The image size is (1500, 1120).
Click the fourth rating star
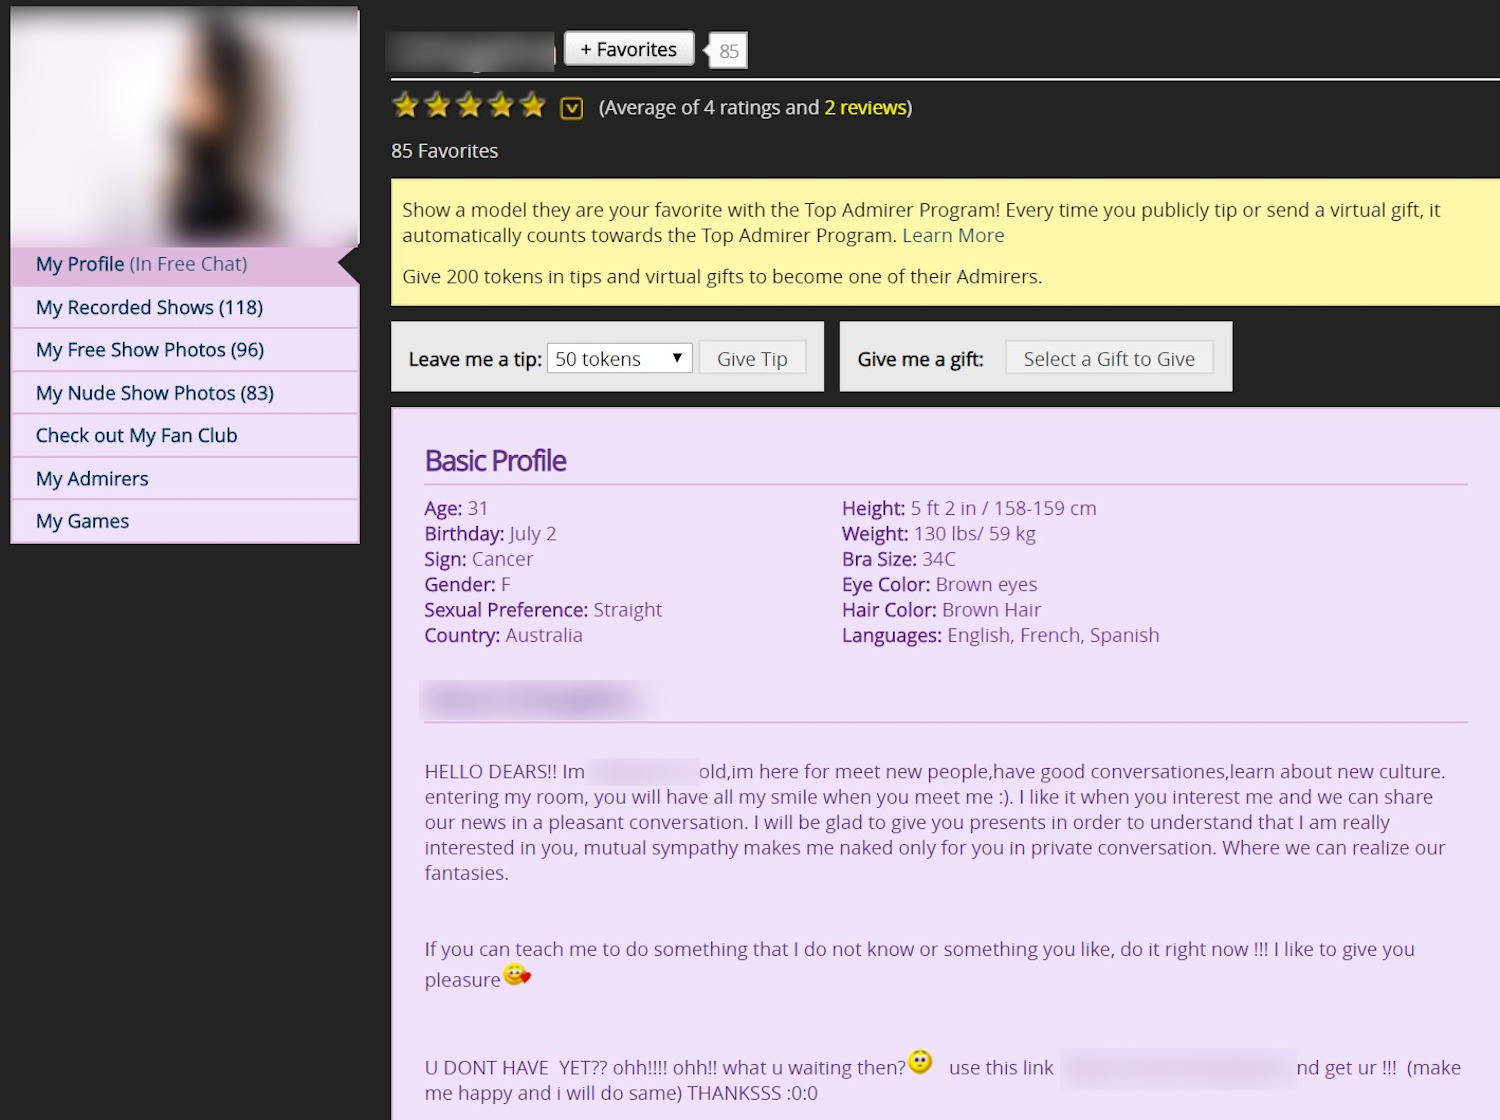tap(501, 105)
